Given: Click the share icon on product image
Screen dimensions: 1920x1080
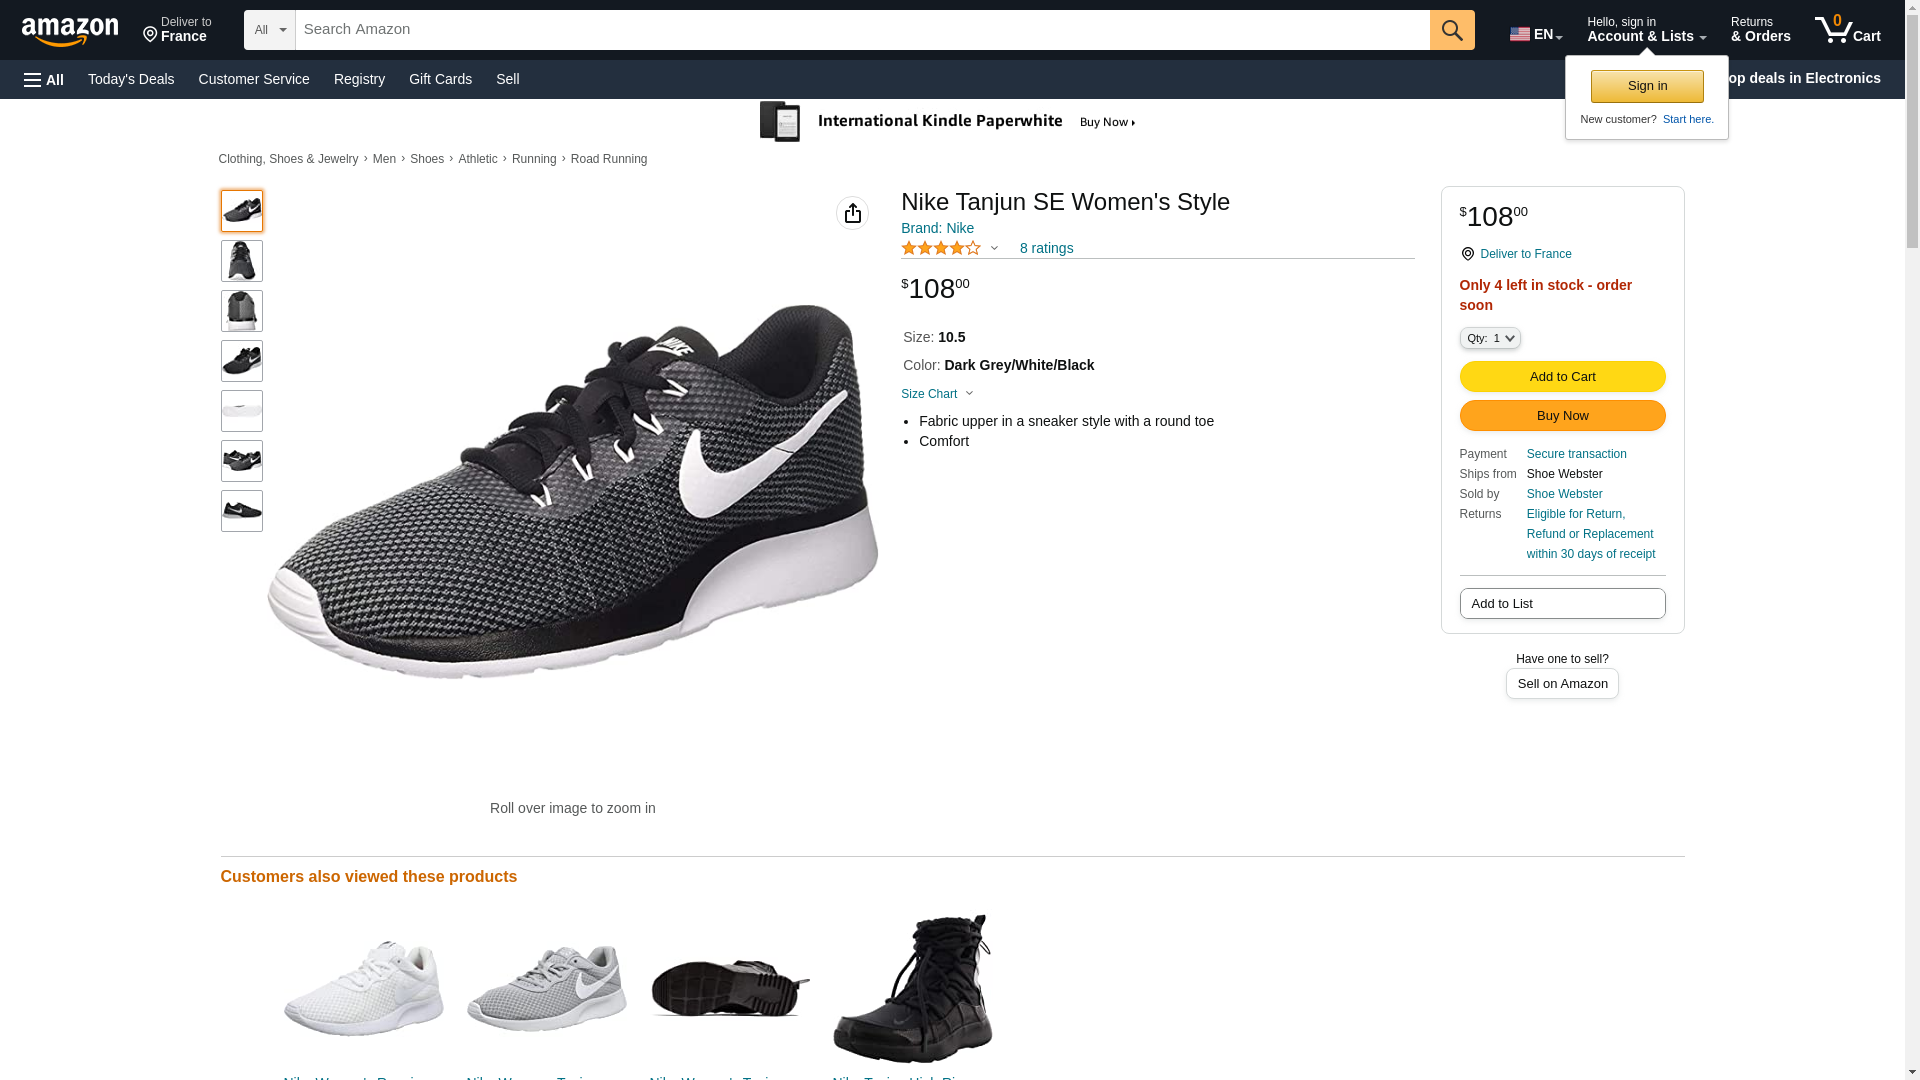Looking at the screenshot, I should point(852,213).
